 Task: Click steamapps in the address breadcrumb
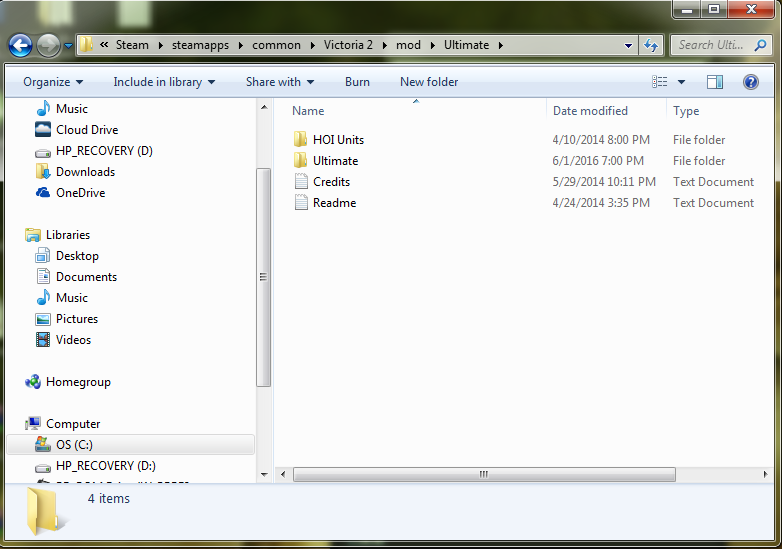click(200, 45)
